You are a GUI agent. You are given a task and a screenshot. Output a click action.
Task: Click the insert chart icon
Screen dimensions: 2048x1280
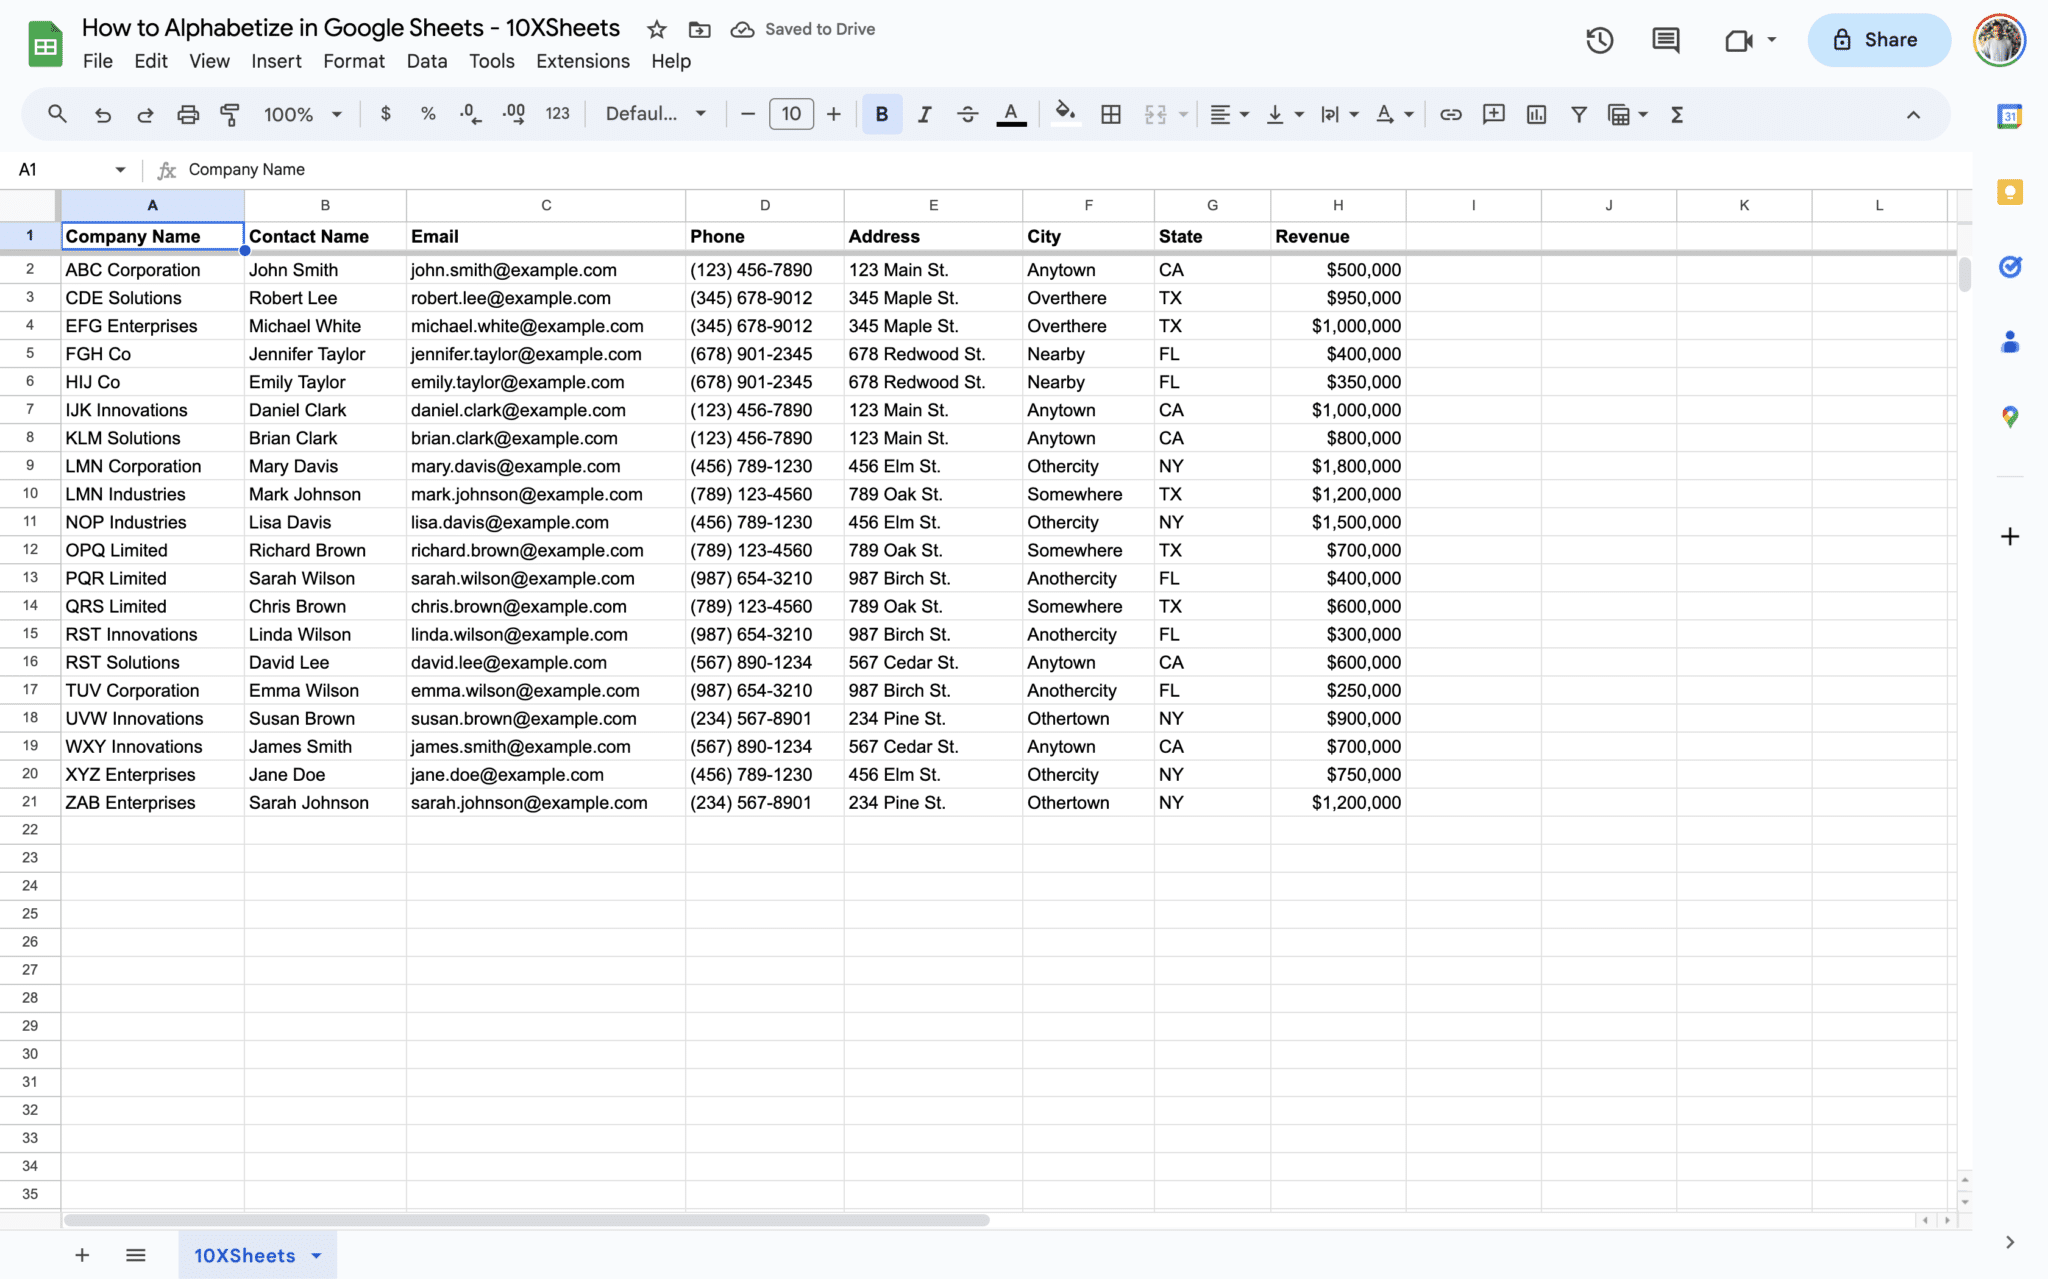1536,115
